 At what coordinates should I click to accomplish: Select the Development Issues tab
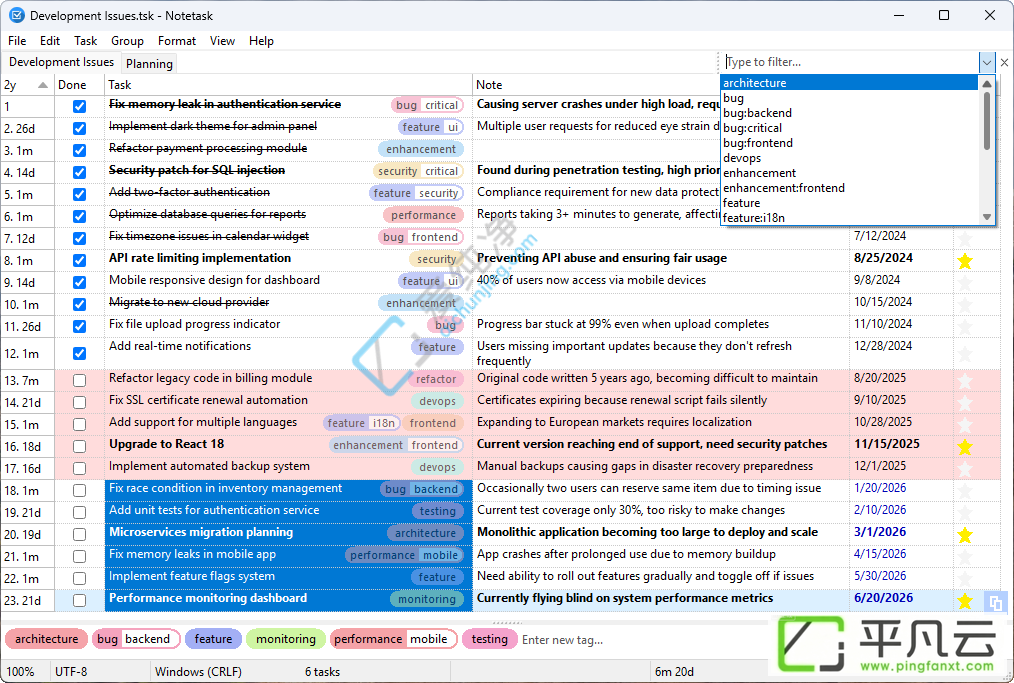click(61, 62)
